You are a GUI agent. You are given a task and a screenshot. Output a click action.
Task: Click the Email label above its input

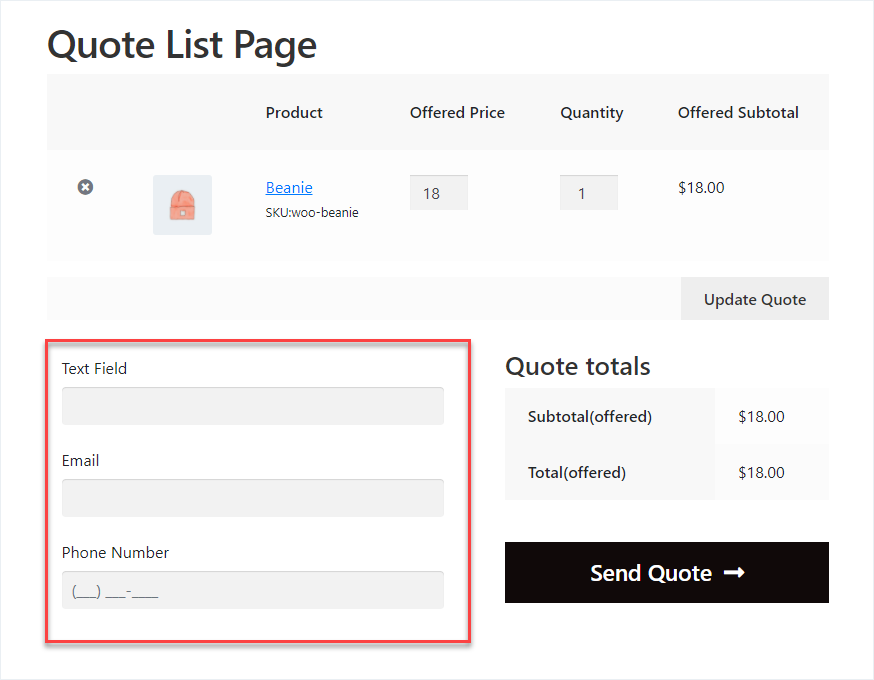[80, 460]
